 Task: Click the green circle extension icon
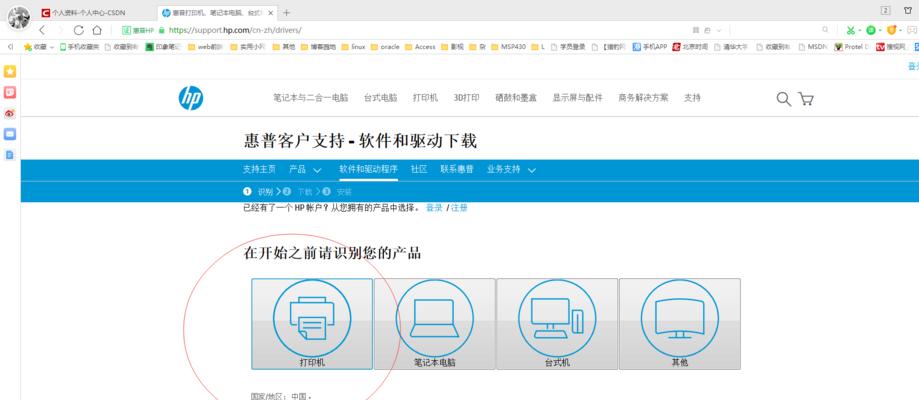tap(871, 30)
